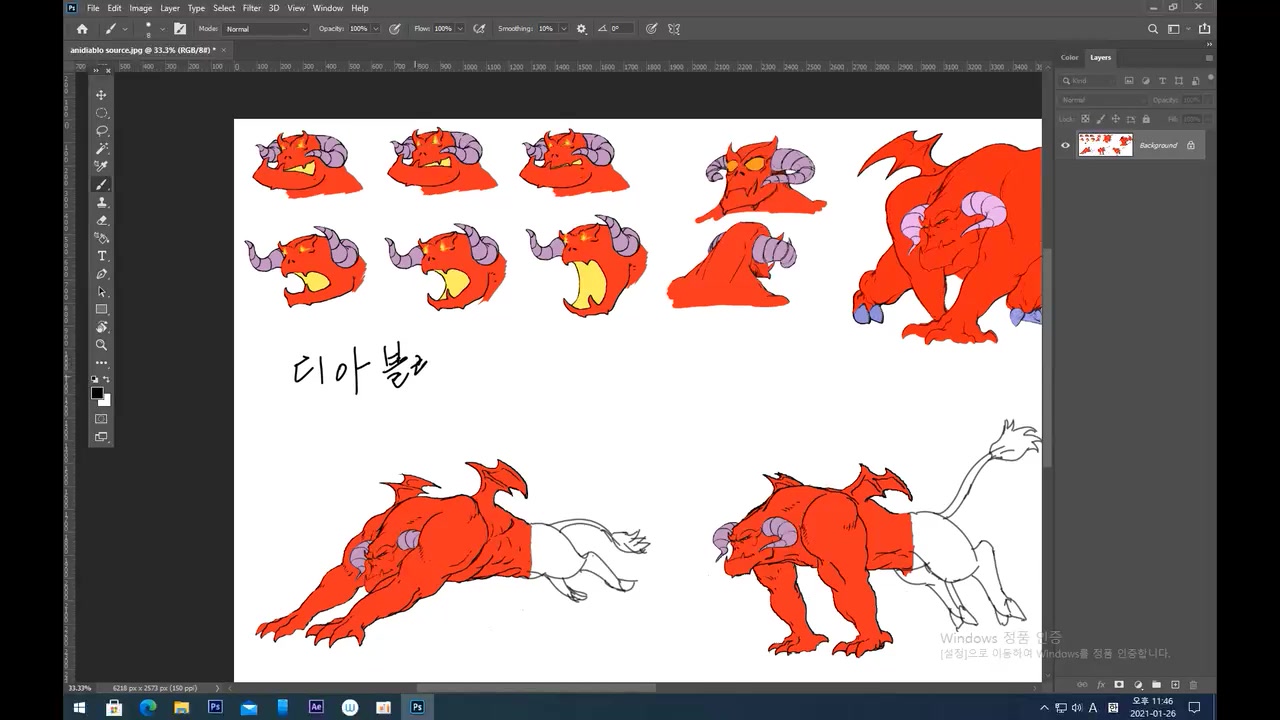Select the Clone Stamp tool
1280x720 pixels.
point(101,202)
